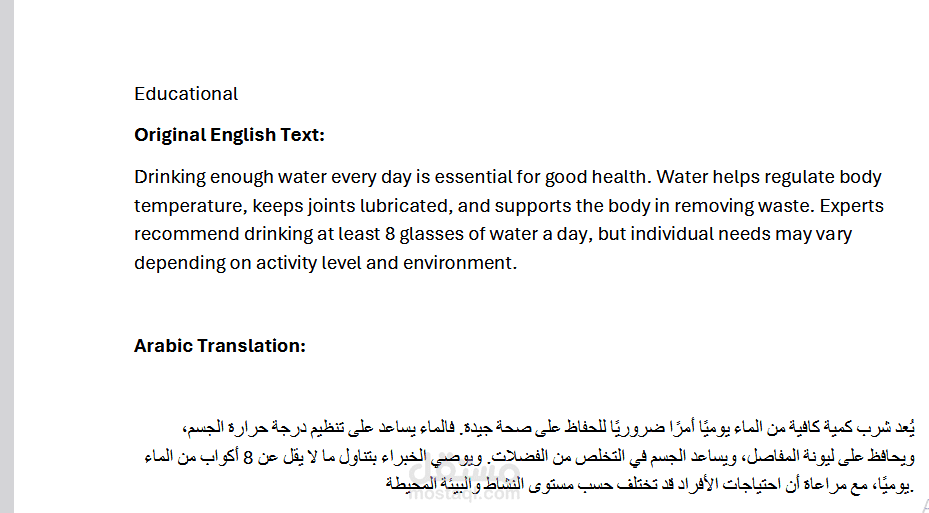Click the number "8" before "glasses"

(390, 234)
